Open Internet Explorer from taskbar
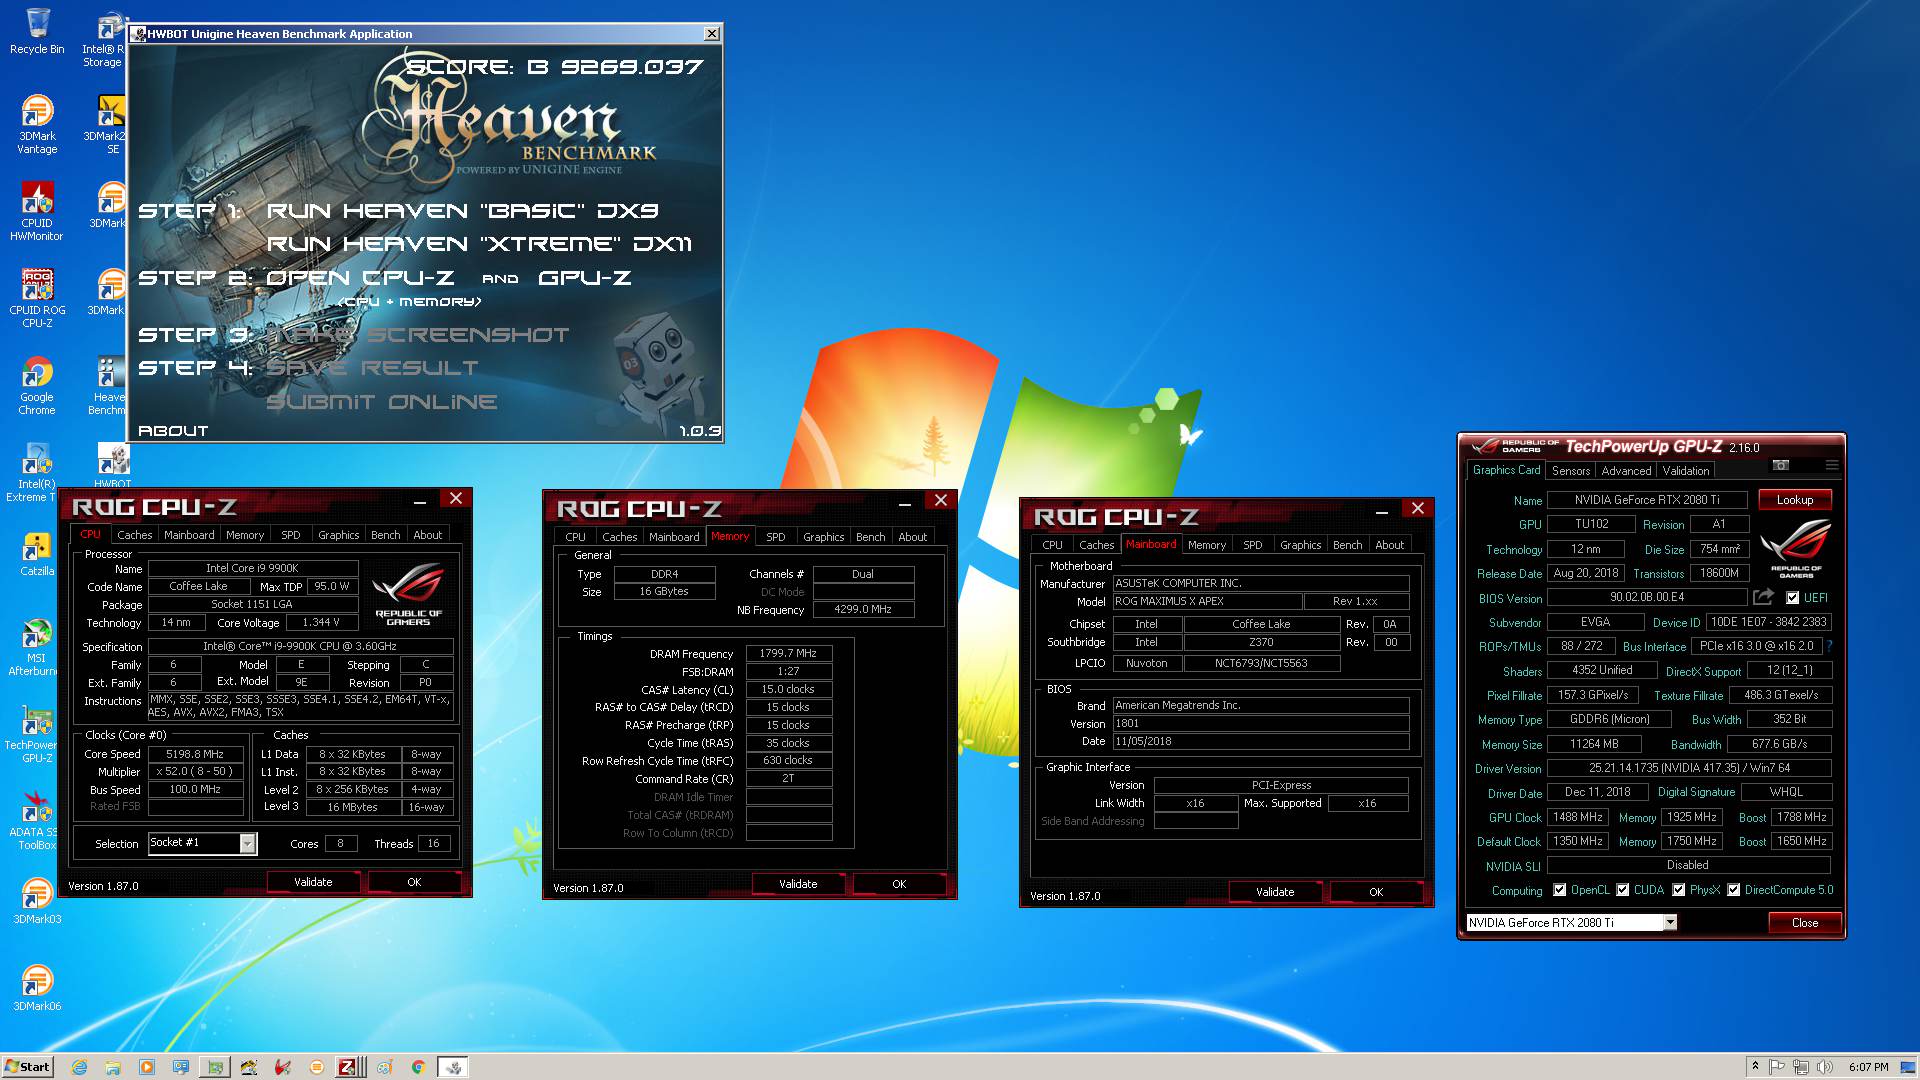Viewport: 1920px width, 1080px height. pyautogui.click(x=79, y=1067)
